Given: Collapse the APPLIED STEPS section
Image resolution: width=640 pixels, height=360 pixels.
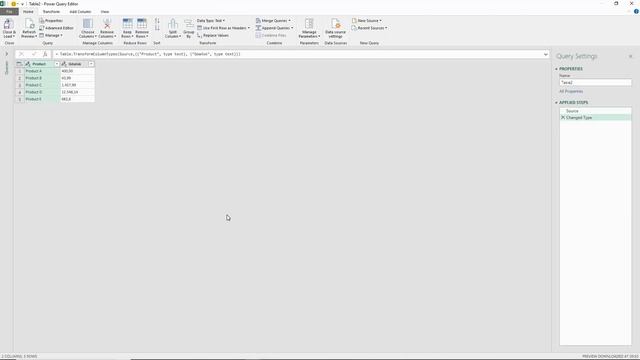Looking at the screenshot, I should (x=556, y=102).
